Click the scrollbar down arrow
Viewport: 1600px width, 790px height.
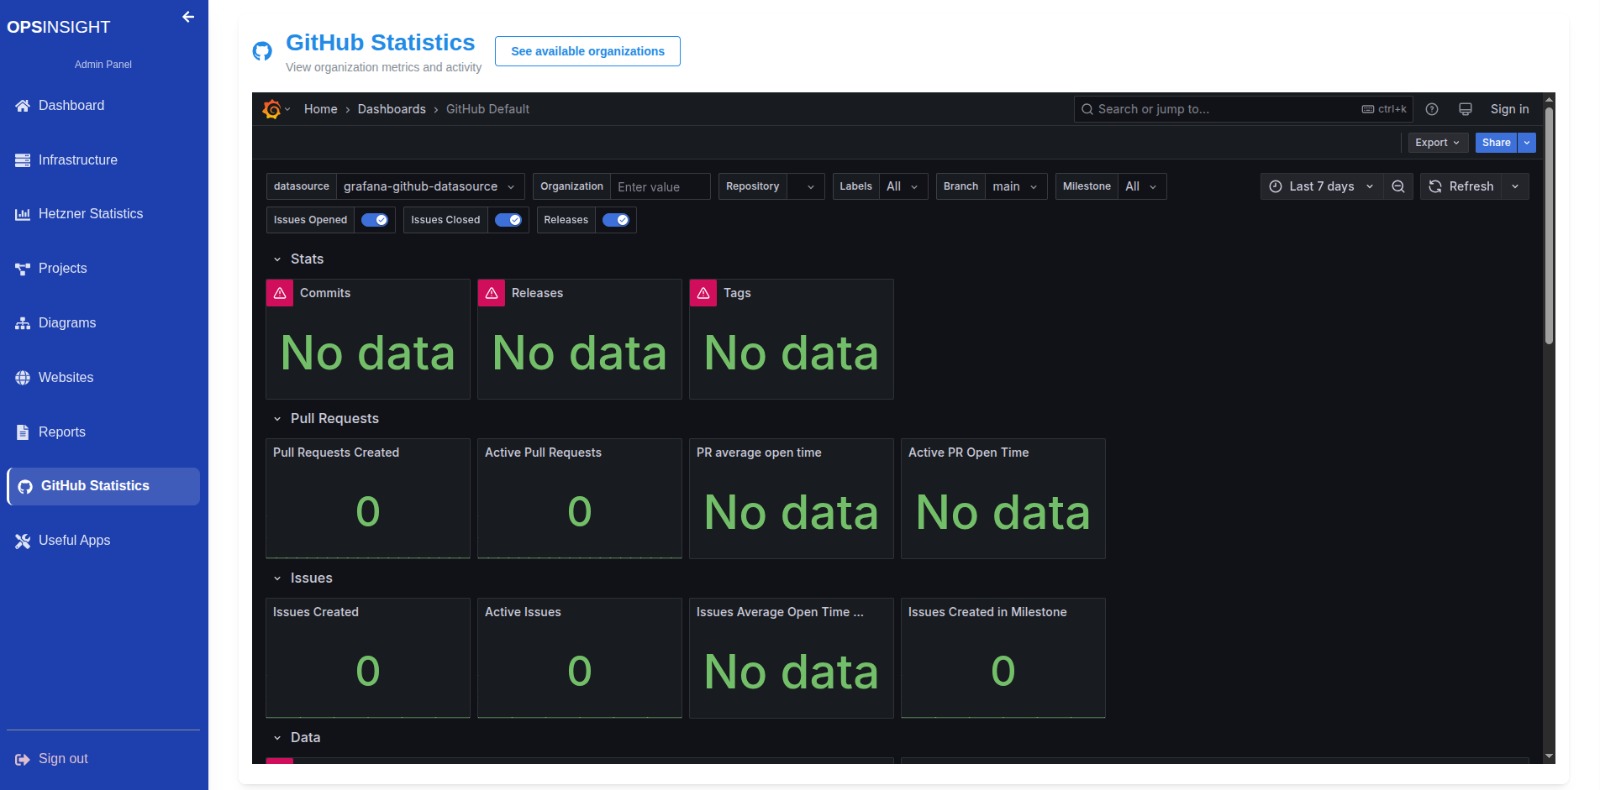(x=1549, y=757)
